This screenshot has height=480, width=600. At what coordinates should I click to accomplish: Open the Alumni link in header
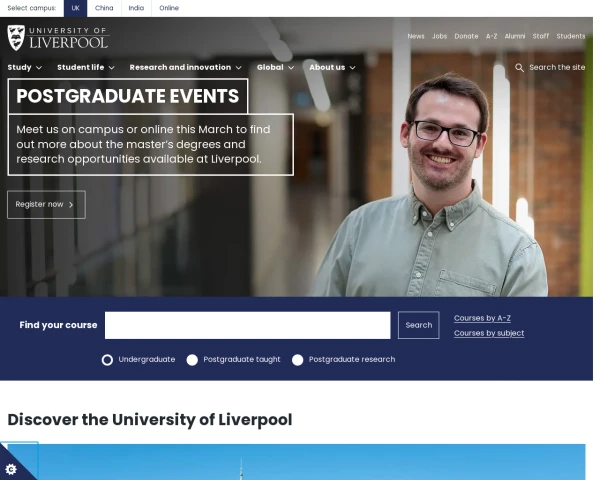514,36
